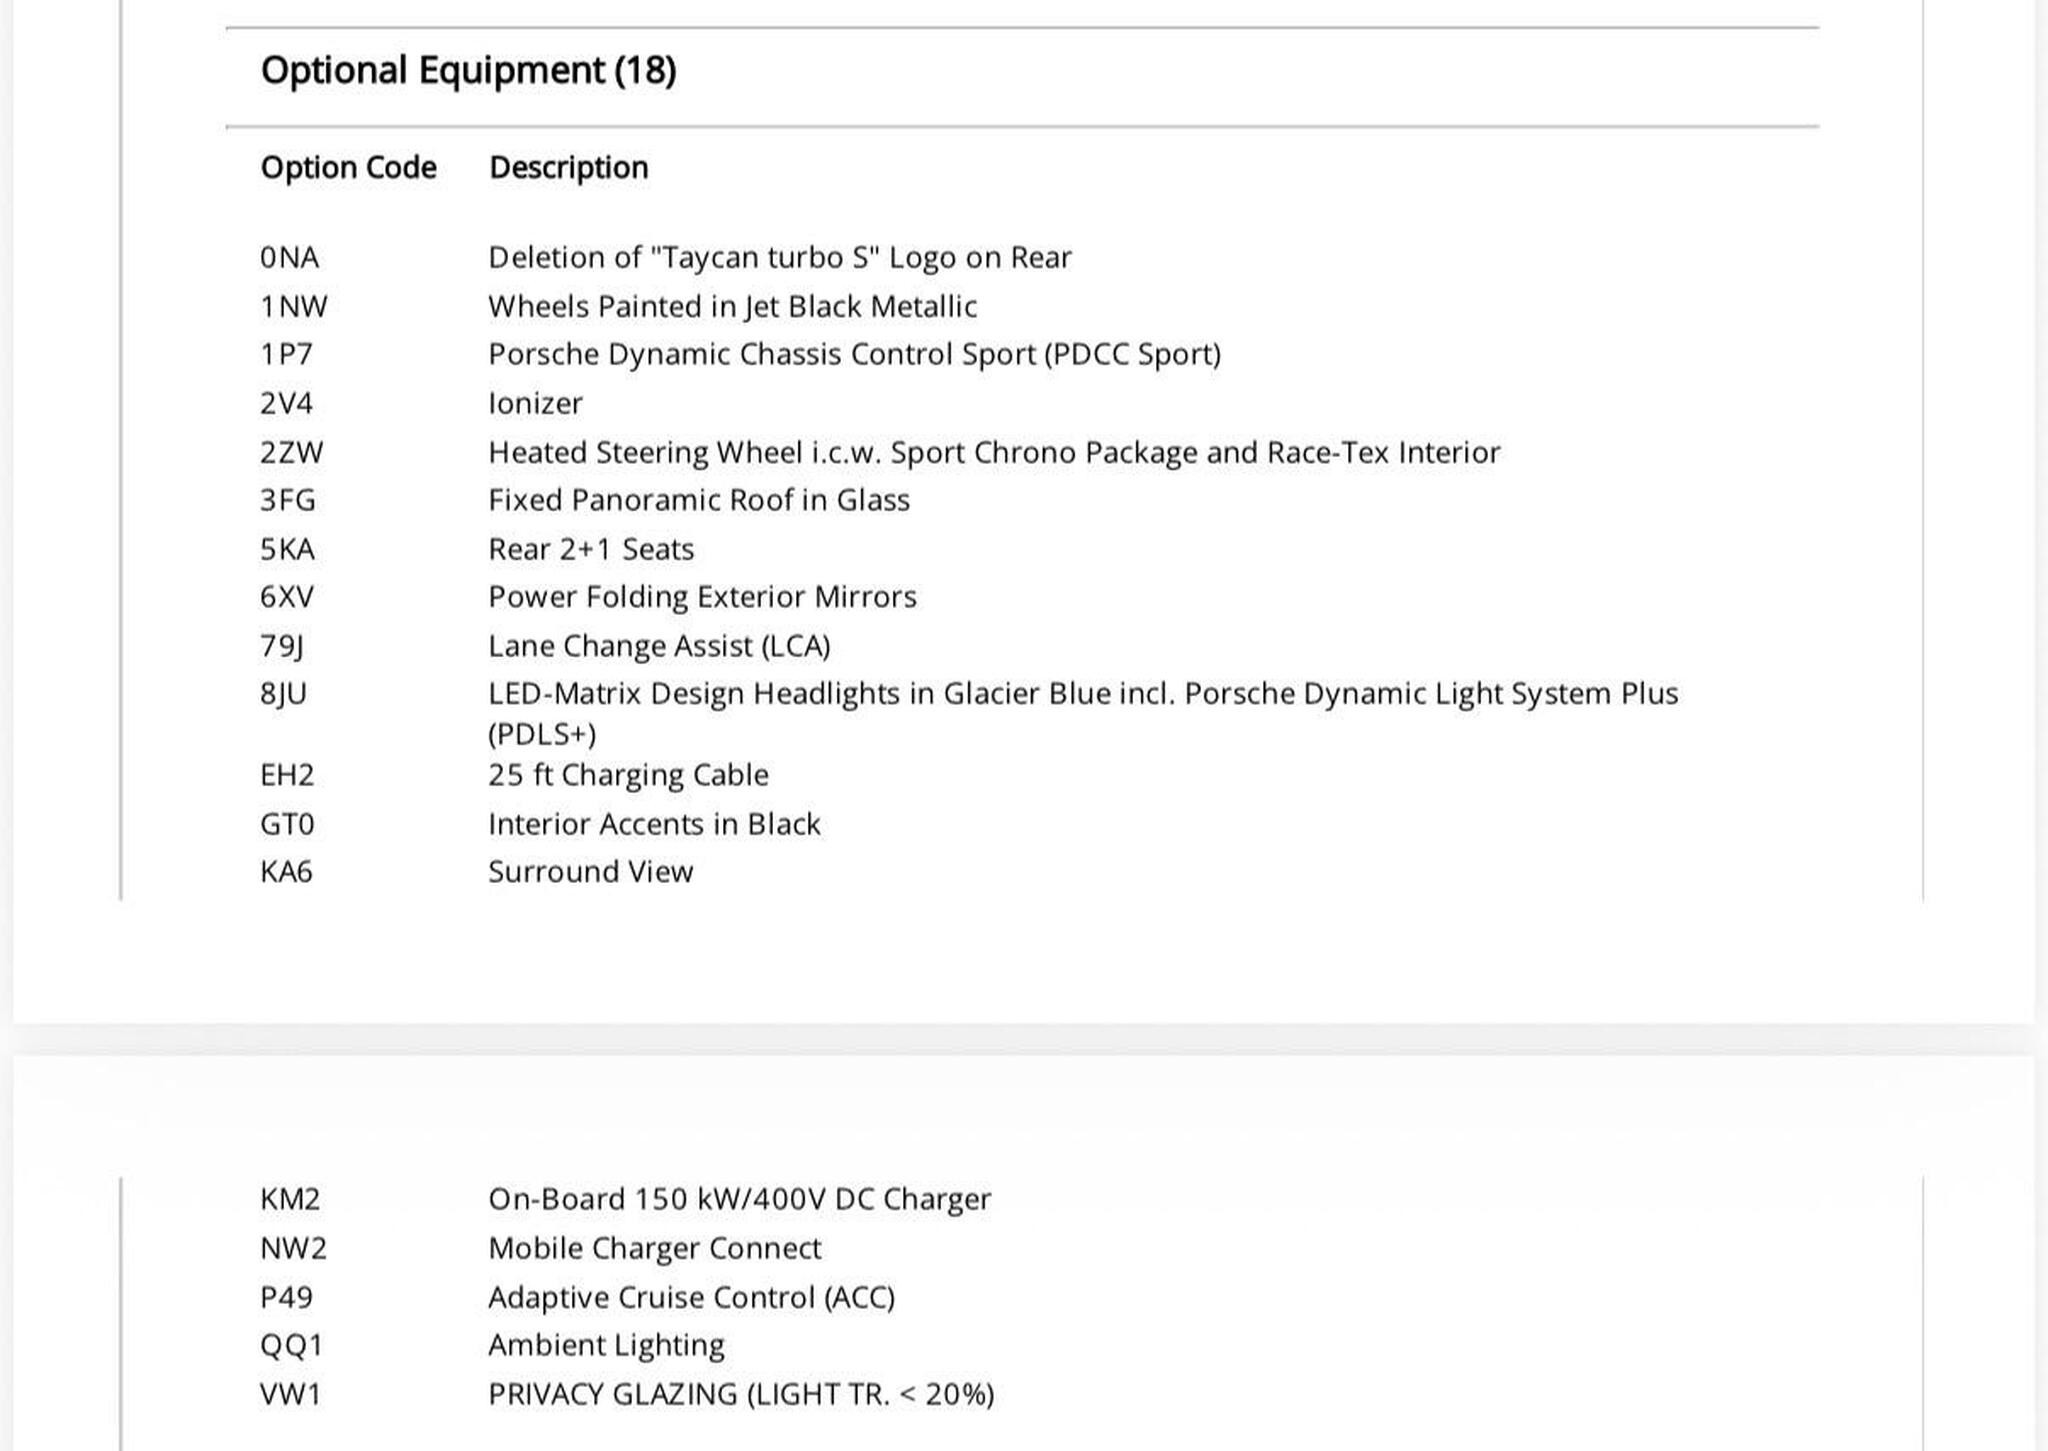2048x1451 pixels.
Task: Click Interior Accents in Black
Action: click(654, 824)
